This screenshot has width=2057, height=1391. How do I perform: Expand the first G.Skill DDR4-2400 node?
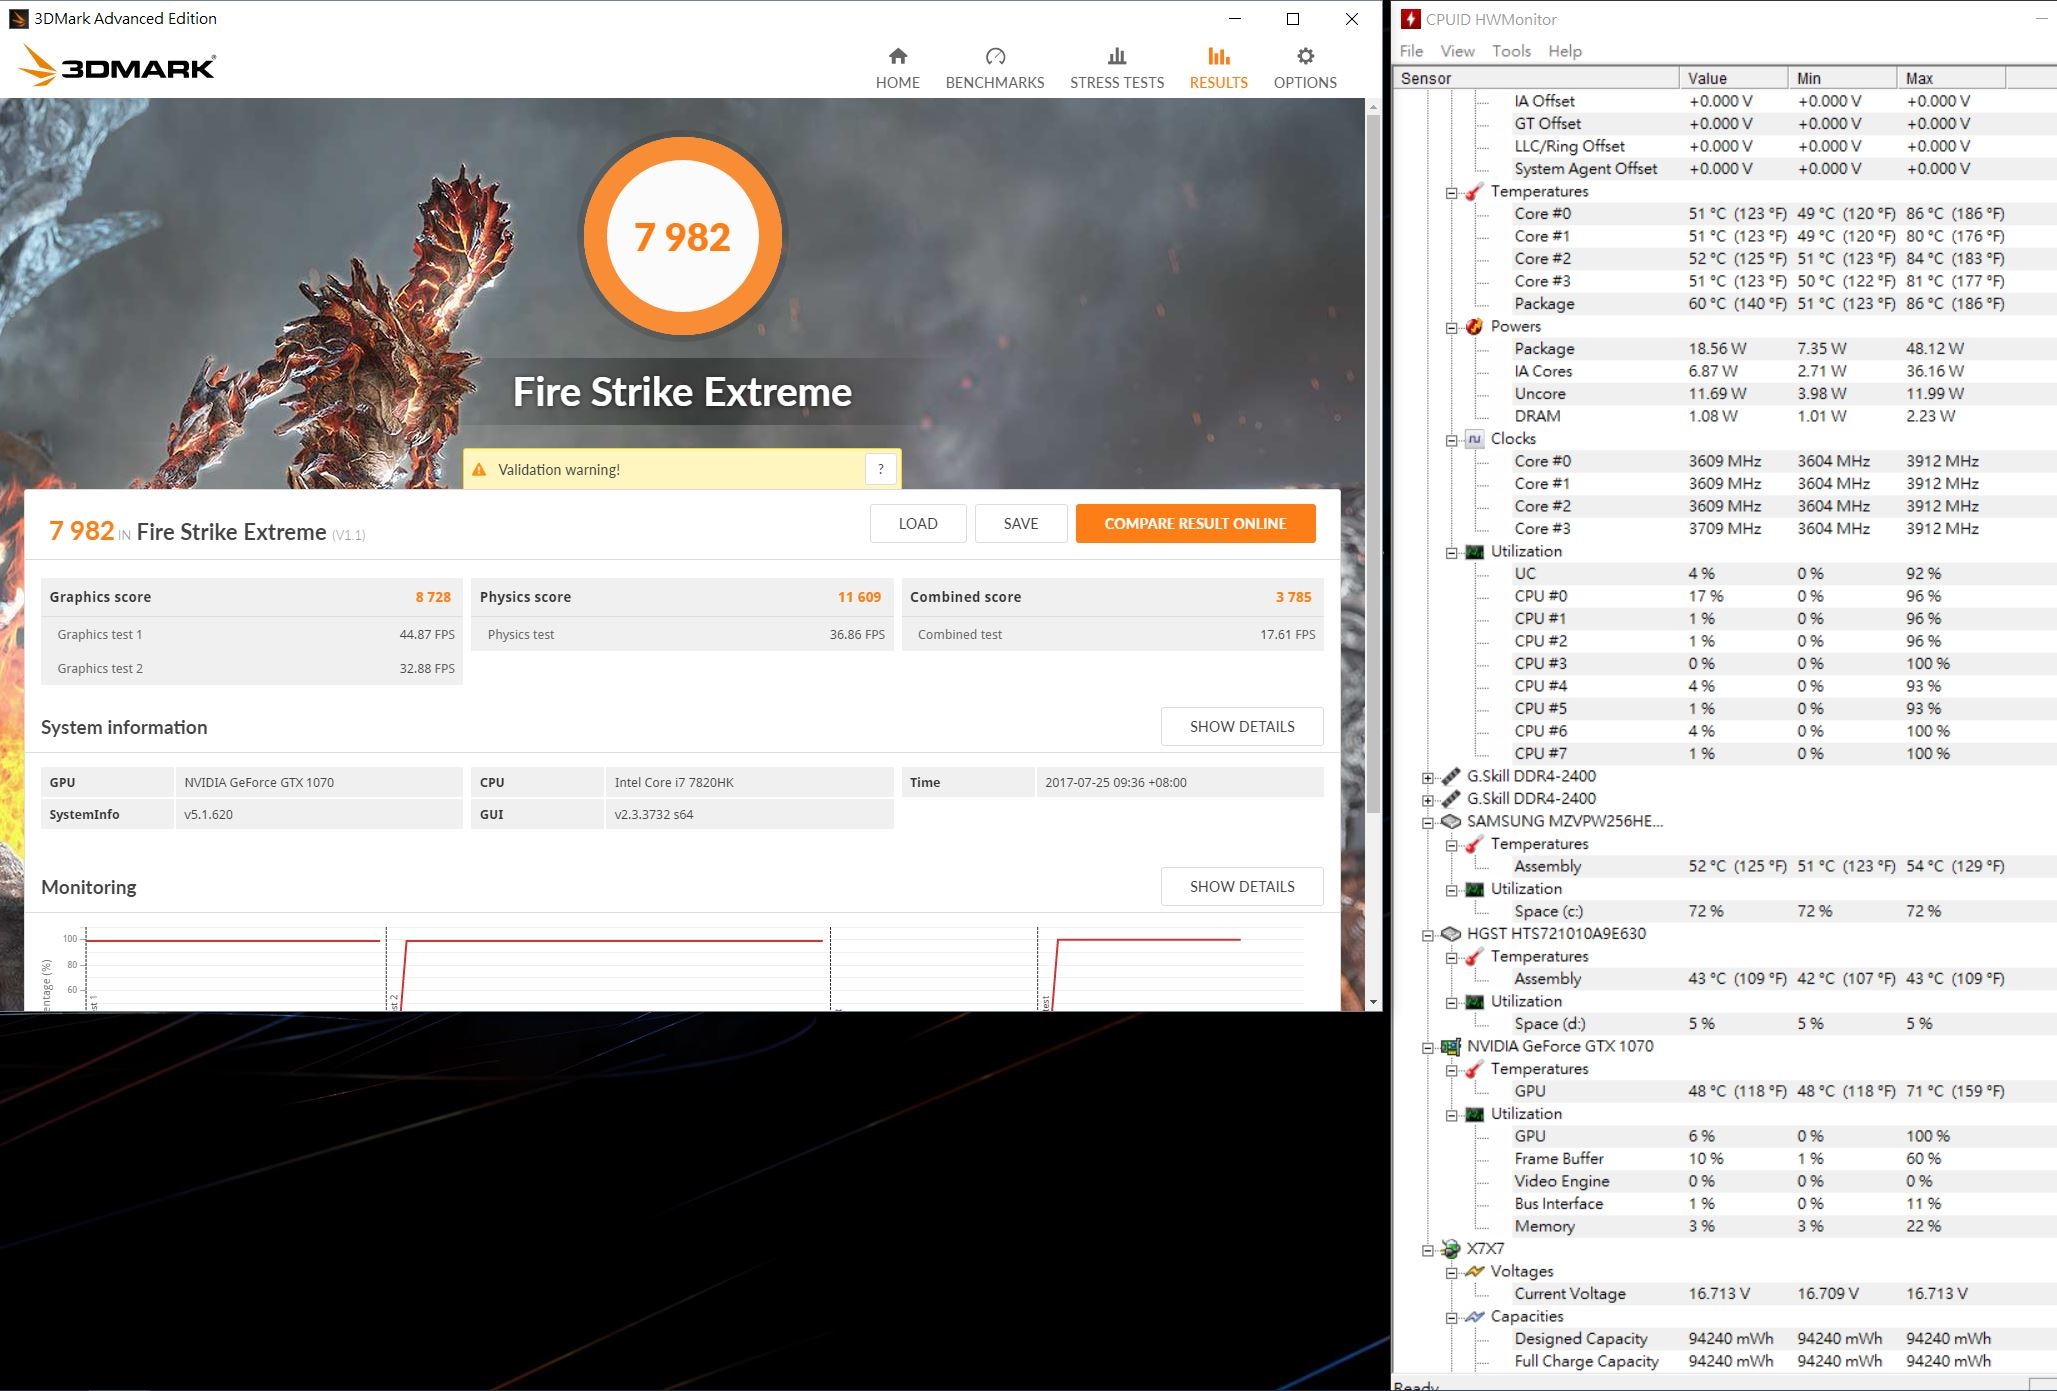click(x=1427, y=778)
